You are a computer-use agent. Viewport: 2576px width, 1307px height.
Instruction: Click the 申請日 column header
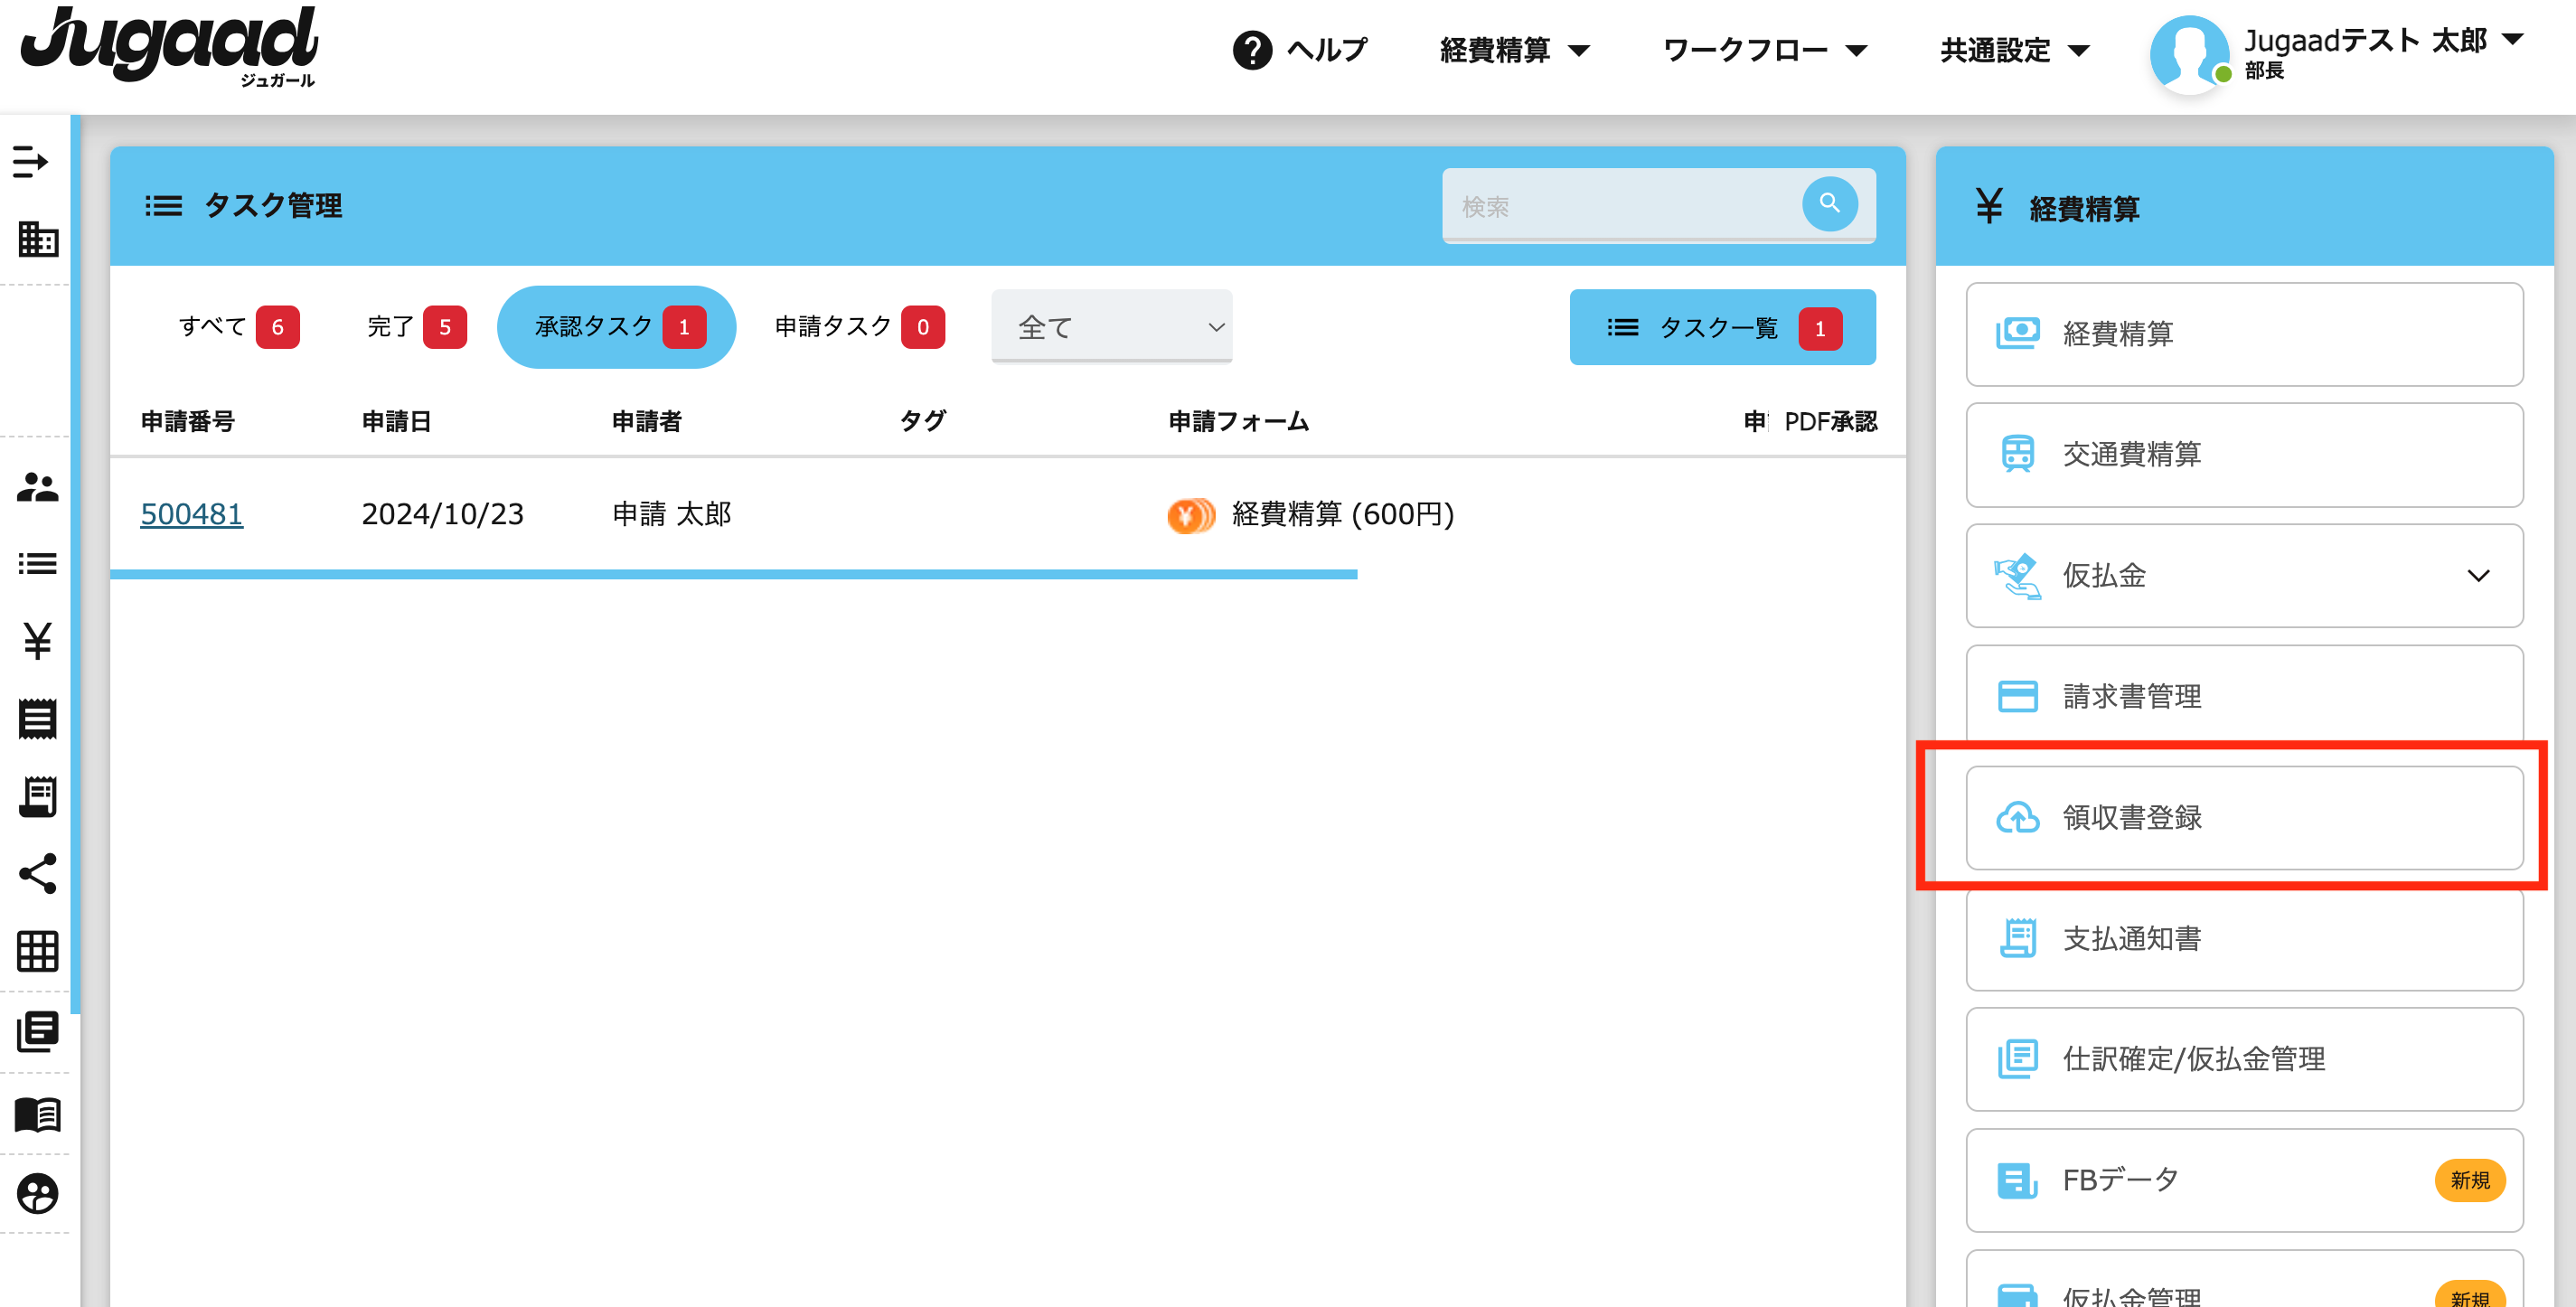pos(396,421)
